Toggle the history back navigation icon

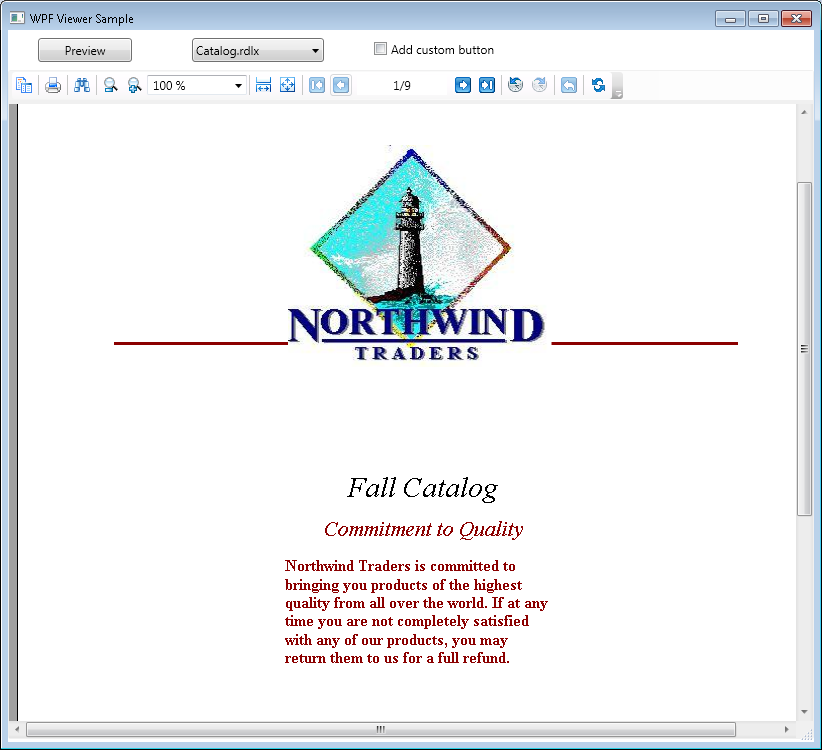tap(514, 85)
